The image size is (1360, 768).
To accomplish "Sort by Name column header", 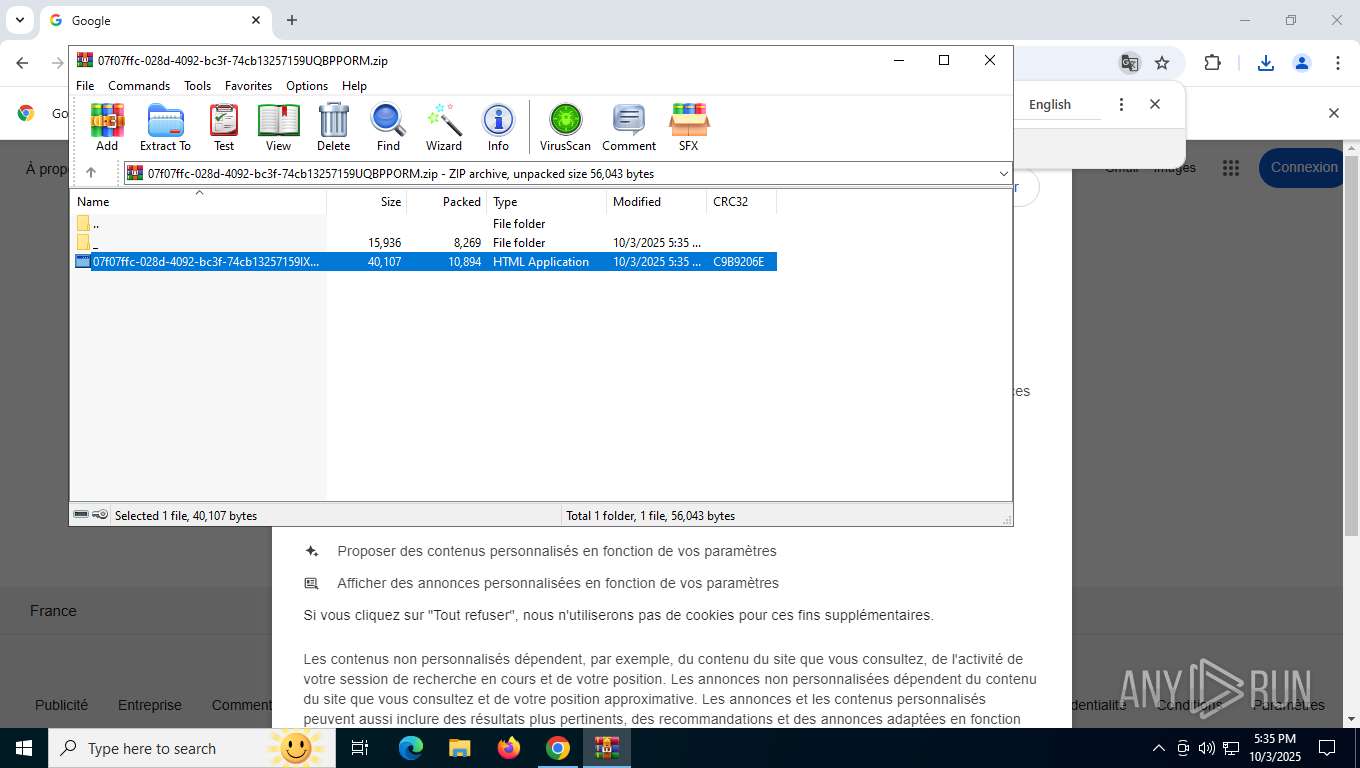I will 198,202.
